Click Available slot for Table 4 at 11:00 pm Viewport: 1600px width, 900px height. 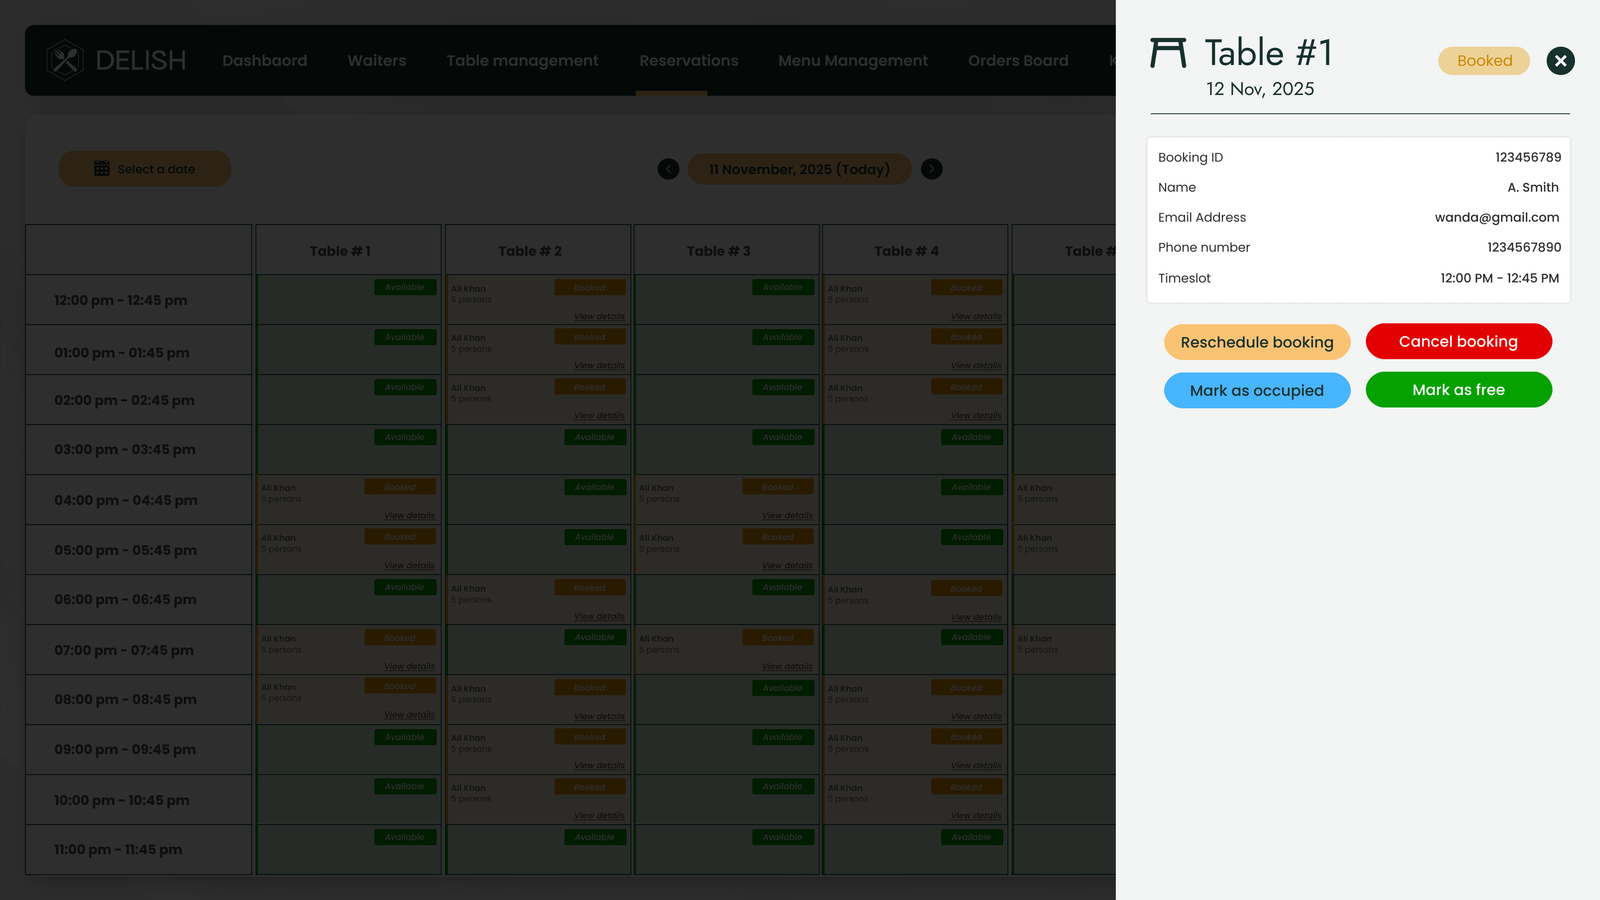coord(972,837)
